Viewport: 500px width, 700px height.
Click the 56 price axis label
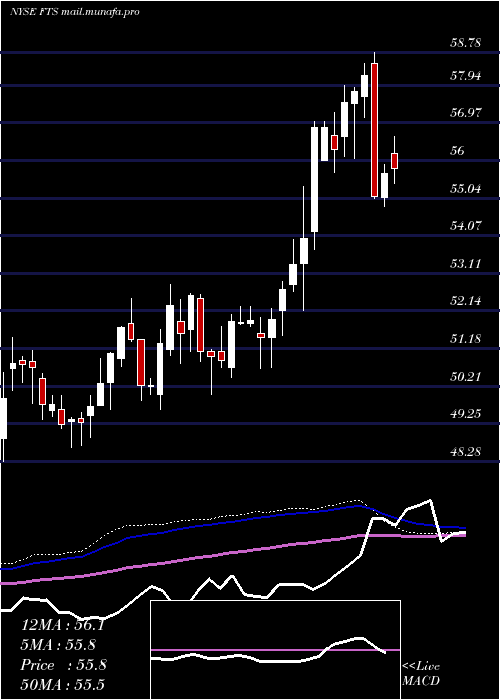coord(458,150)
